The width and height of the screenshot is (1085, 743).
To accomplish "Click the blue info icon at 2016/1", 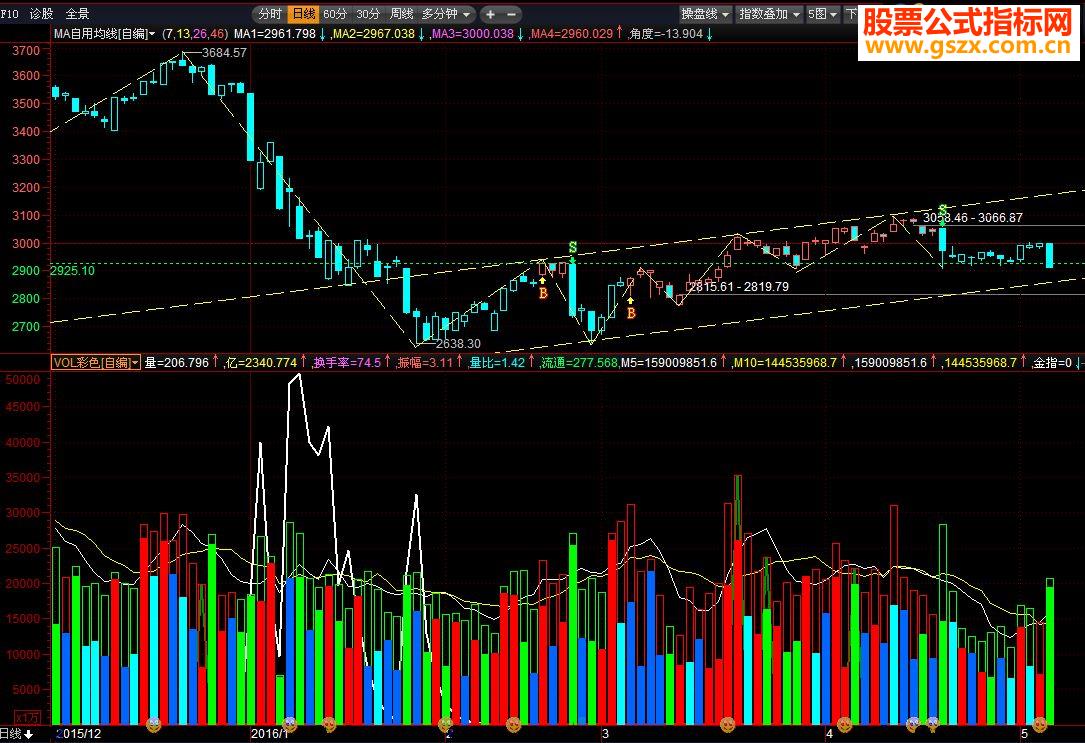I will 291,724.
